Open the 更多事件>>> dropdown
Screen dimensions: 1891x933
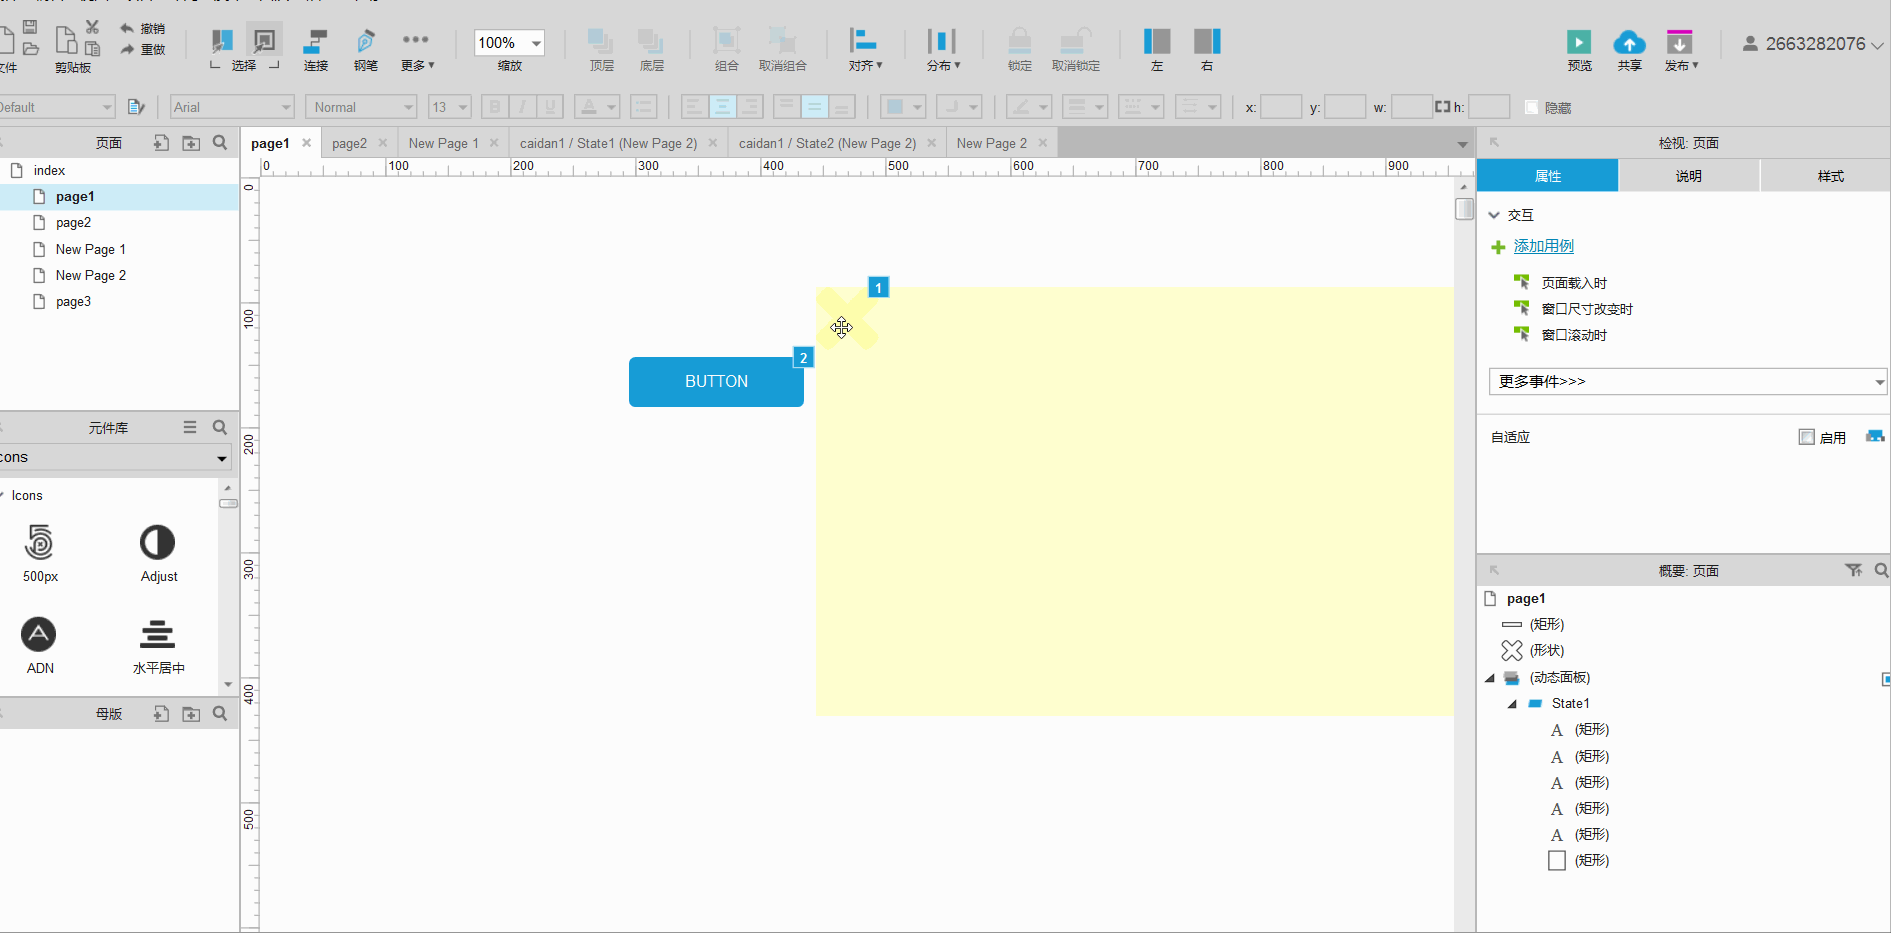pos(1688,381)
